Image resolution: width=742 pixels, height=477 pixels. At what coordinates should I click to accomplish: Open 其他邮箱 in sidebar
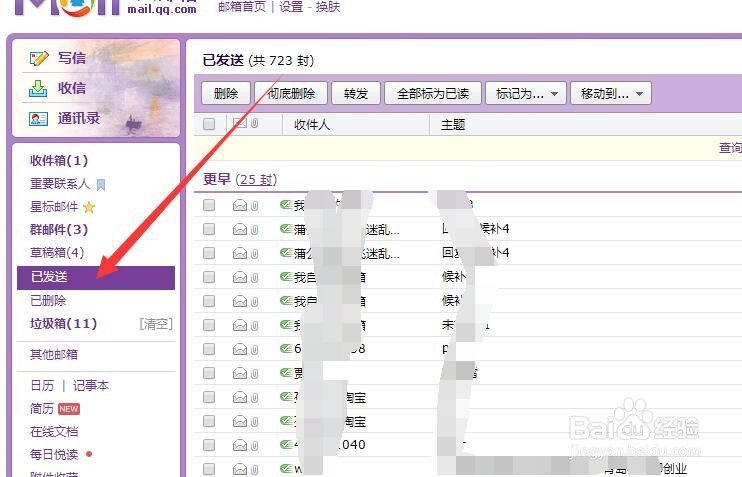pos(54,354)
